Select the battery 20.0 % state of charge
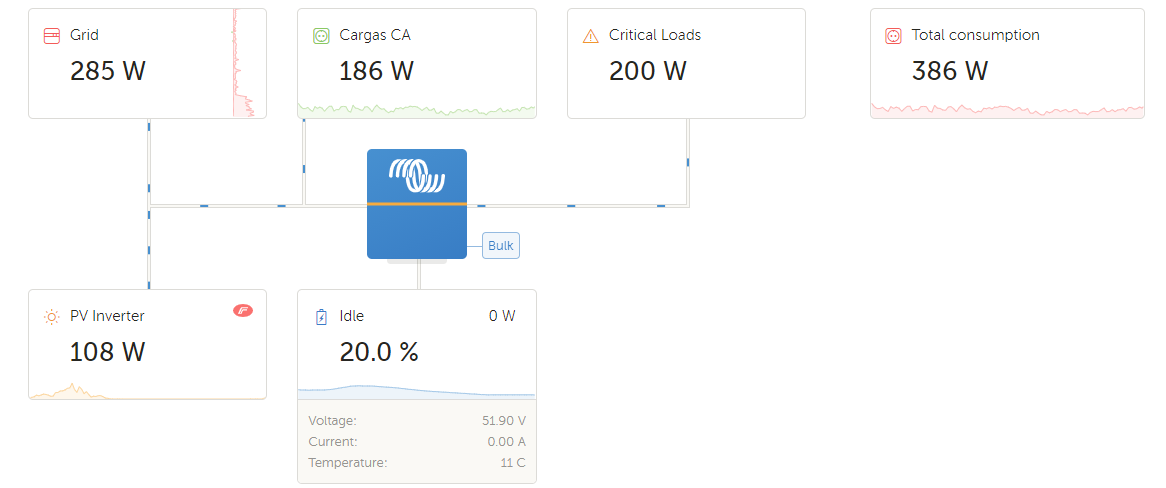 point(378,352)
